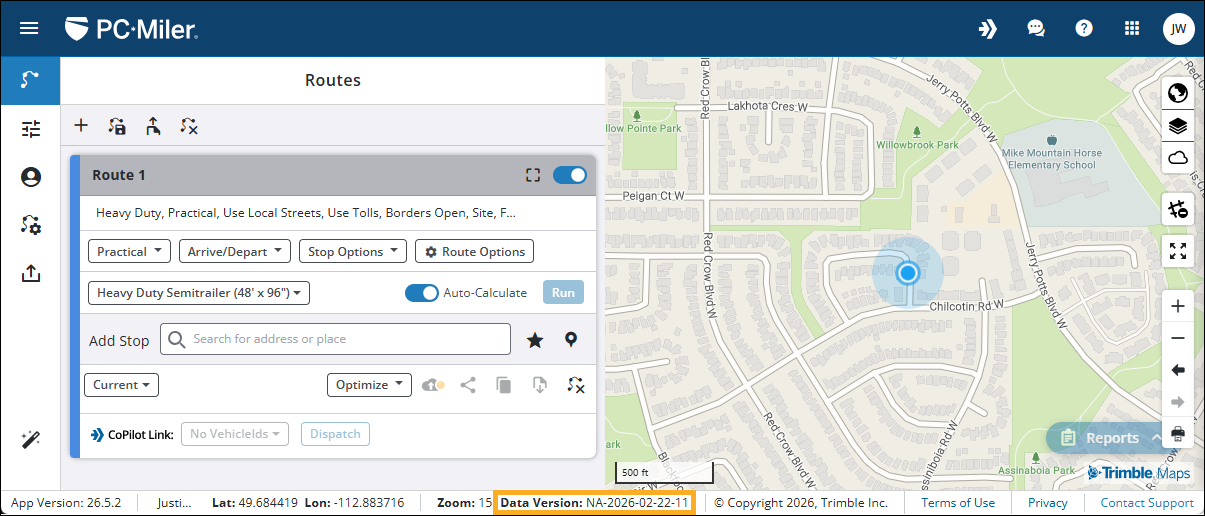1205x516 pixels.
Task: Click the save routes toolbar icon
Action: pyautogui.click(x=117, y=126)
